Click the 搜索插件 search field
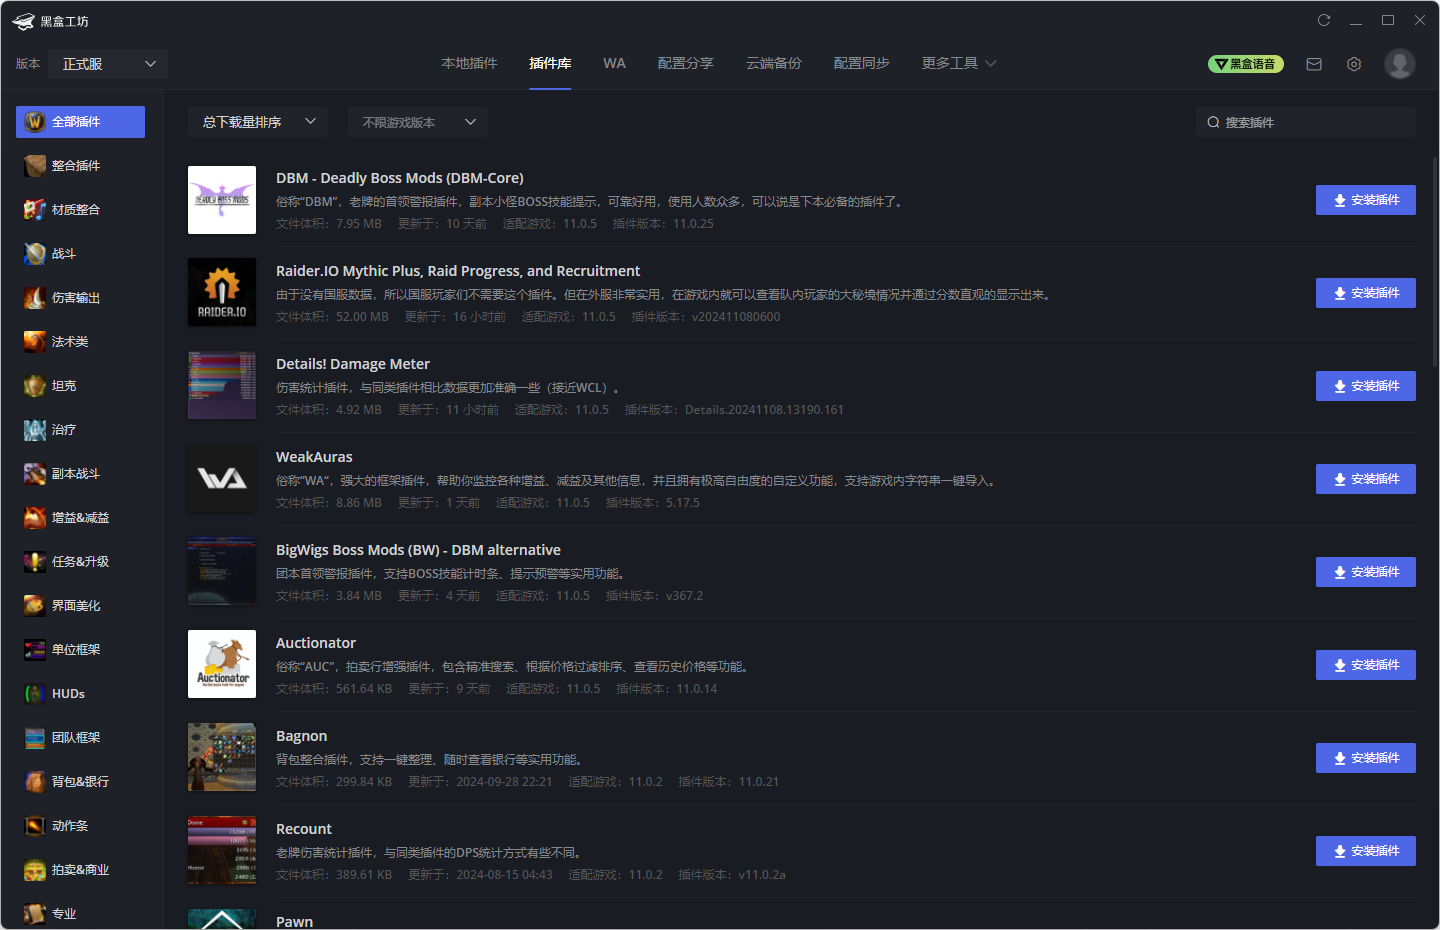This screenshot has height=930, width=1440. (1306, 122)
